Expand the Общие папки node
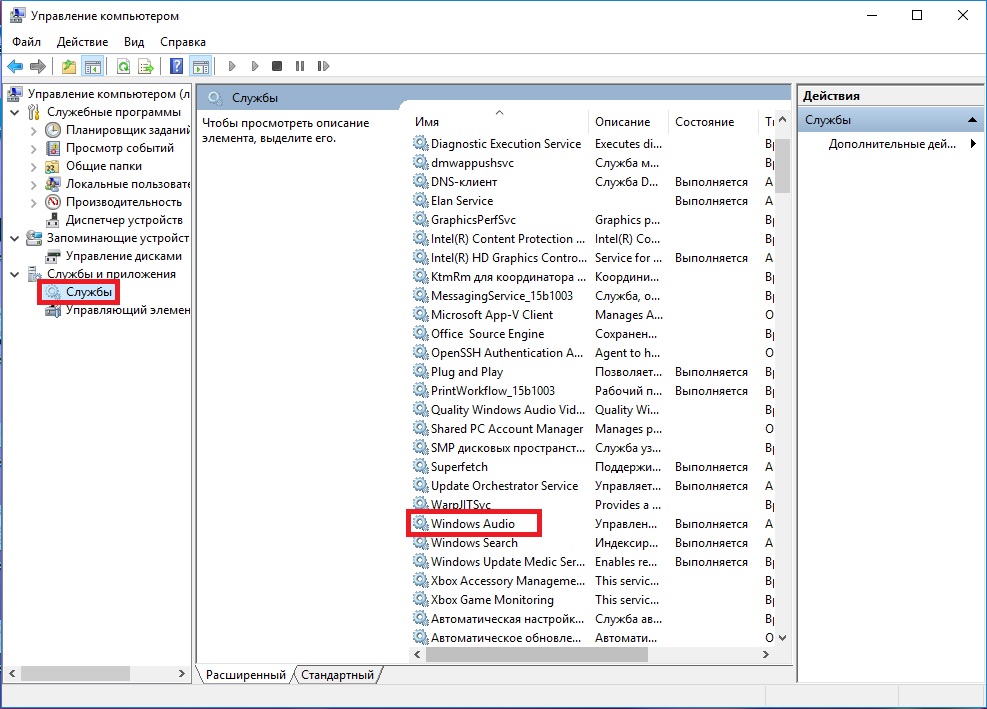Screen dimensions: 987x709 click(x=33, y=167)
